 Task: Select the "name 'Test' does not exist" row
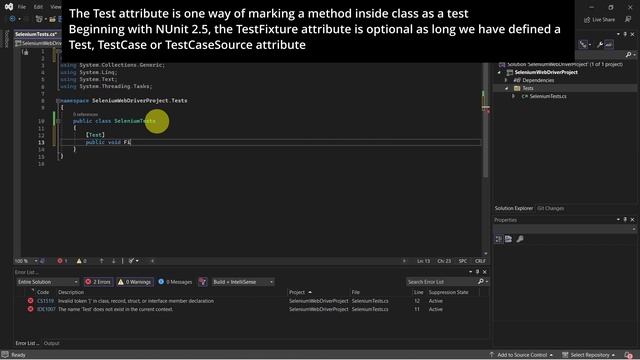click(251, 309)
